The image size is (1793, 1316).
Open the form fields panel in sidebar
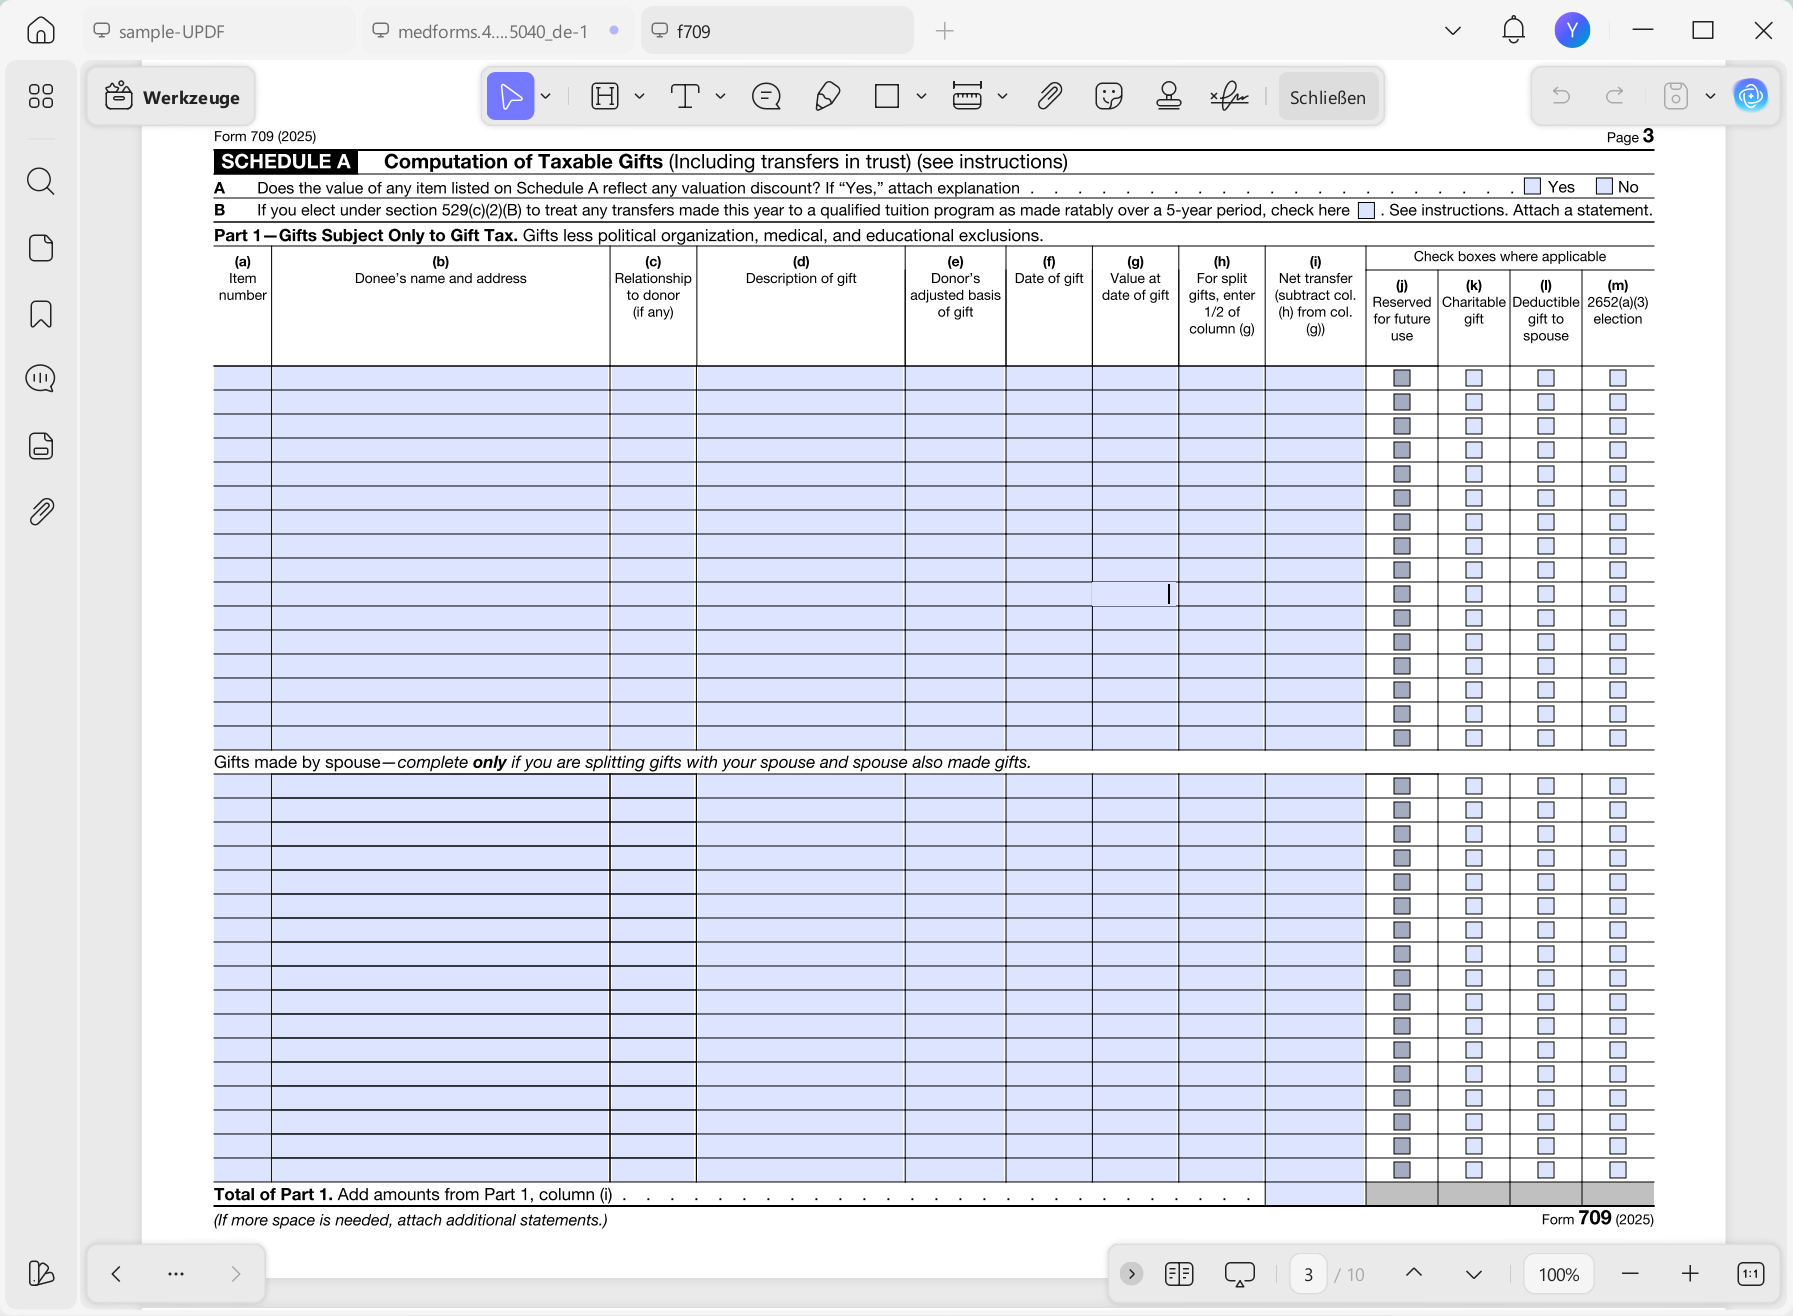[41, 446]
